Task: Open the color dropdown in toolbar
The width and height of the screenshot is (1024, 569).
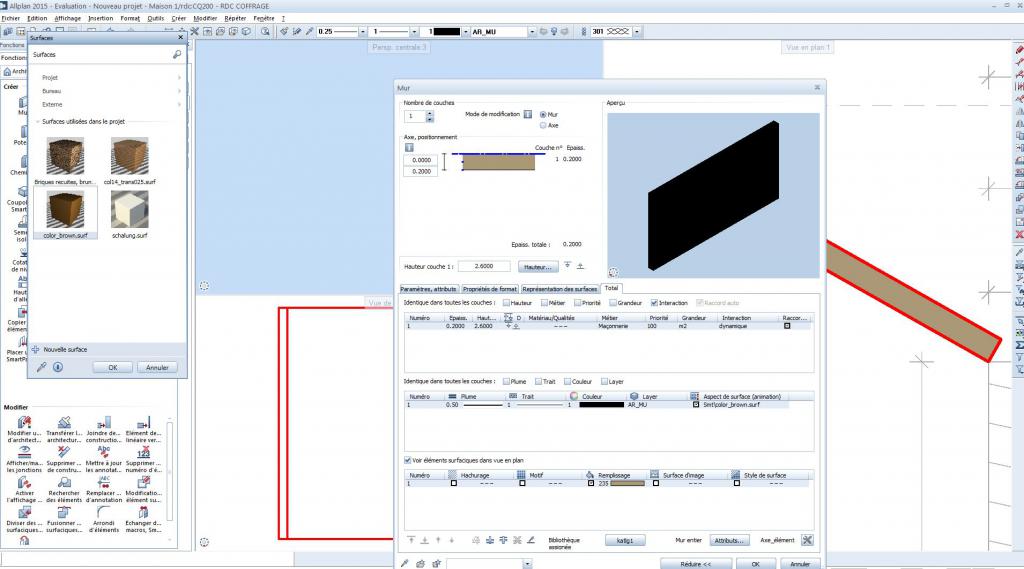Action: coord(465,31)
